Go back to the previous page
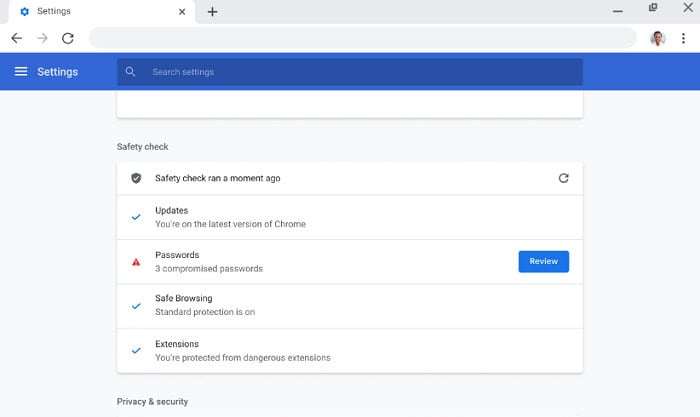 click(x=17, y=38)
